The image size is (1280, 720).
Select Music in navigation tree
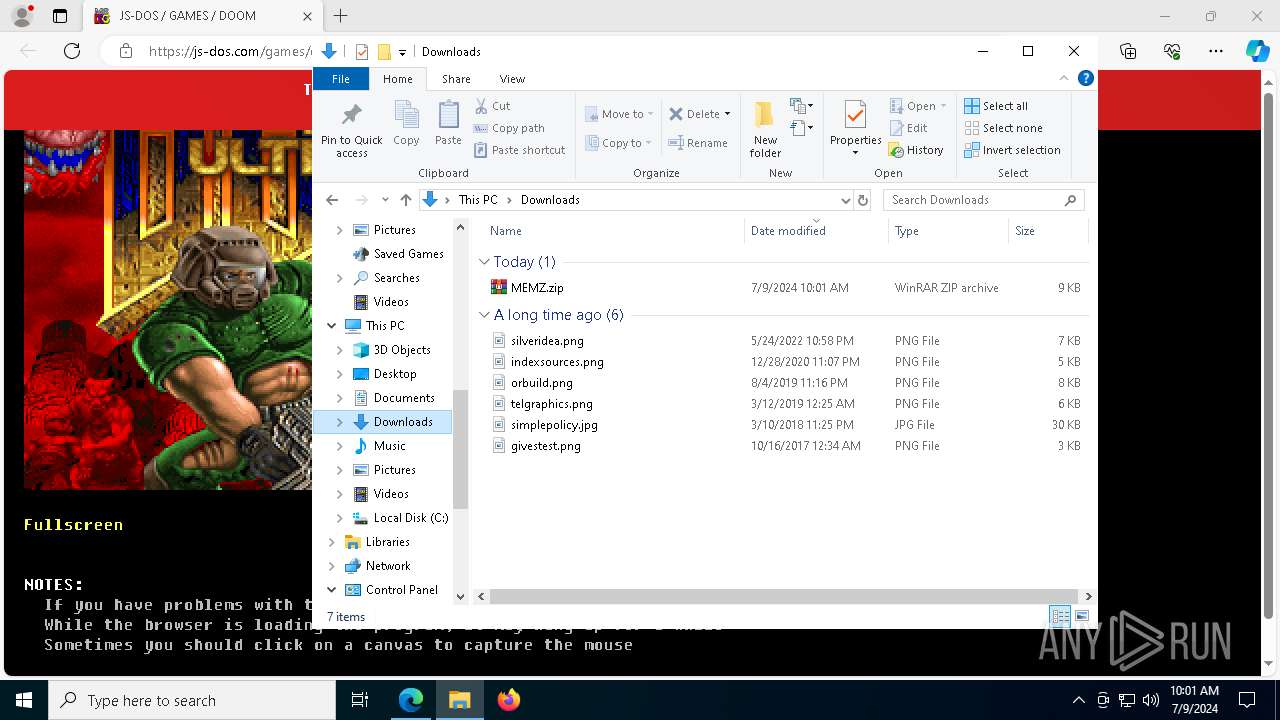pos(389,446)
